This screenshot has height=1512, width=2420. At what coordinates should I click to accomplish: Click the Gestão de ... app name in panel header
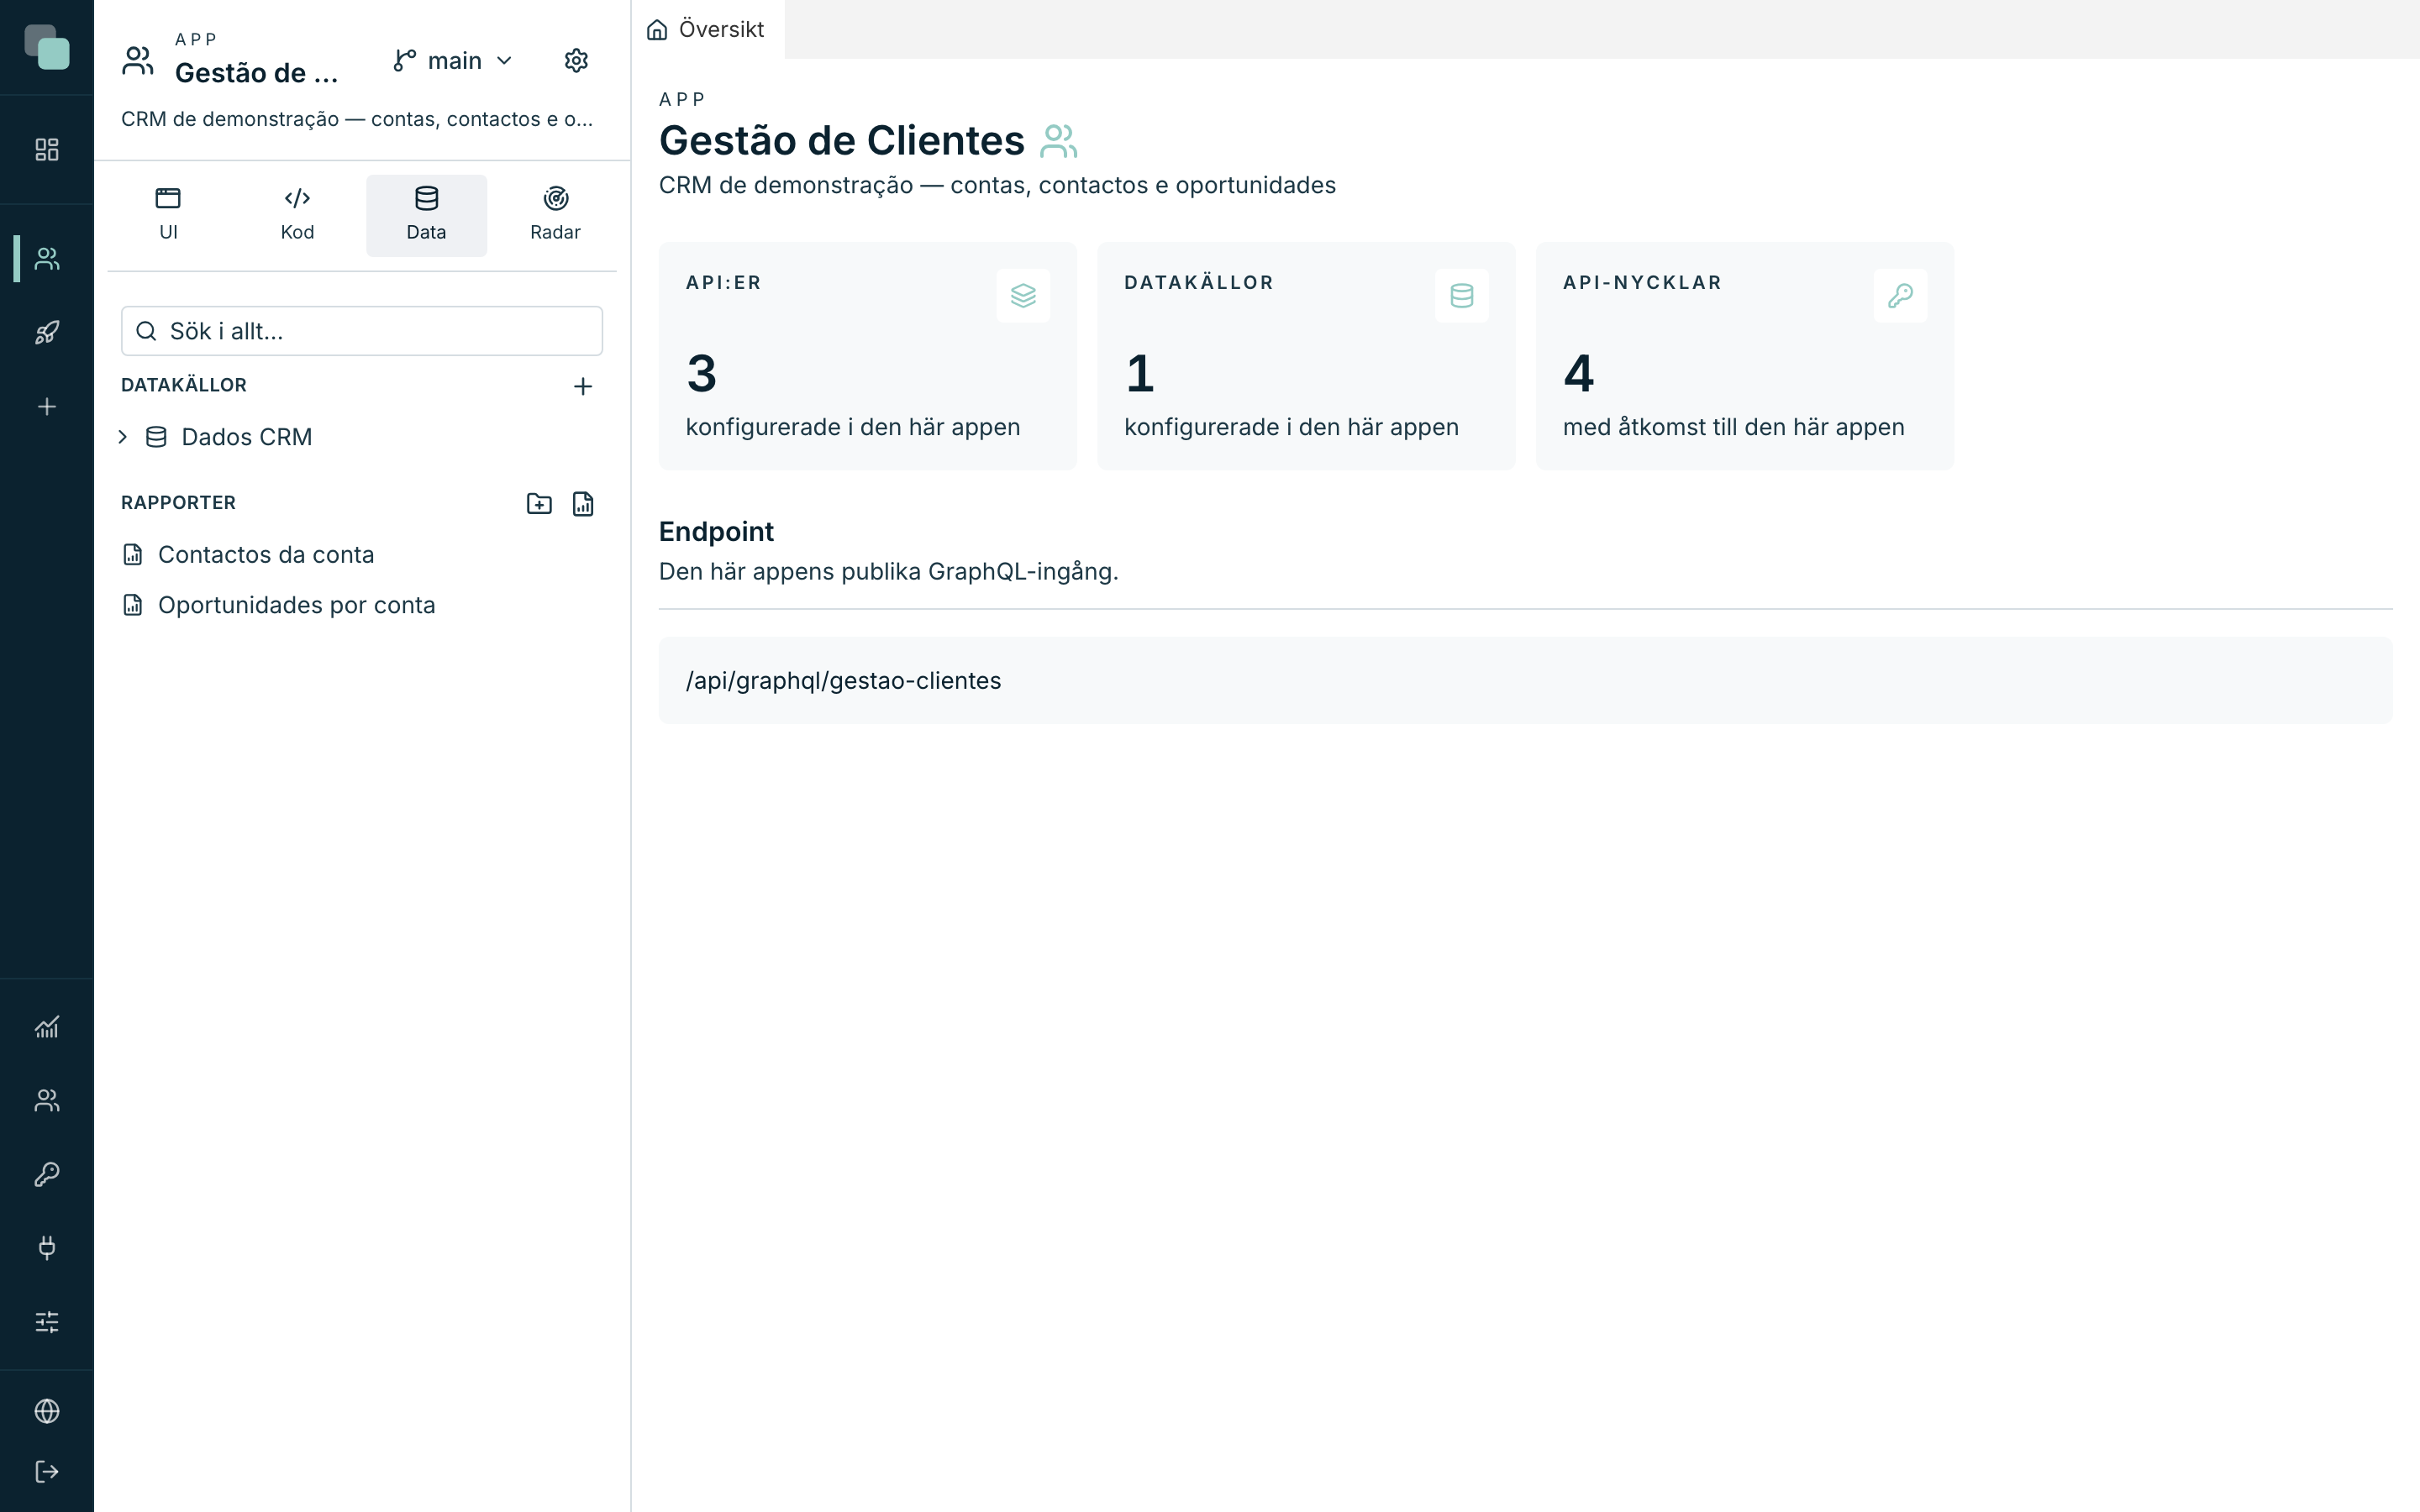click(x=257, y=73)
